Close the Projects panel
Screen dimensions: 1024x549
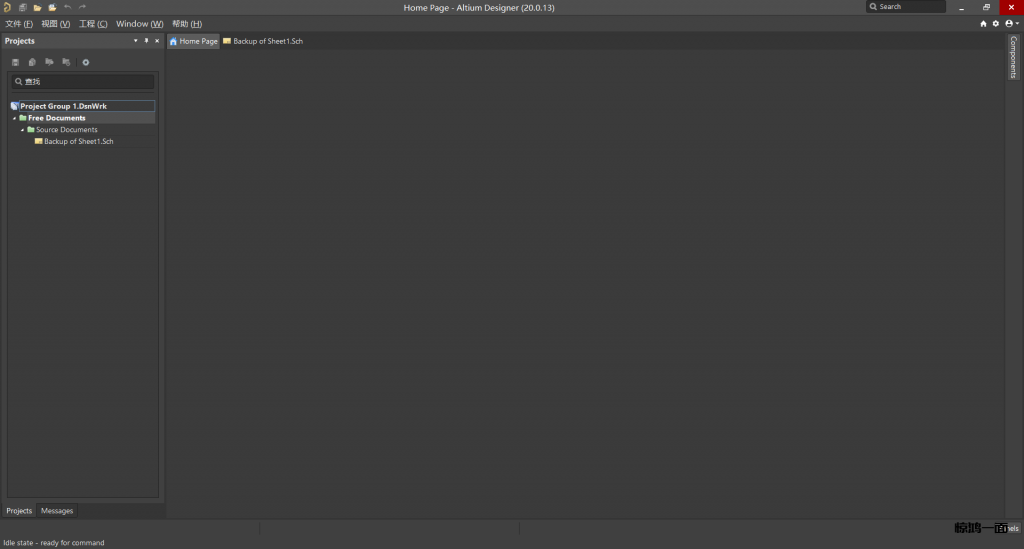point(156,41)
